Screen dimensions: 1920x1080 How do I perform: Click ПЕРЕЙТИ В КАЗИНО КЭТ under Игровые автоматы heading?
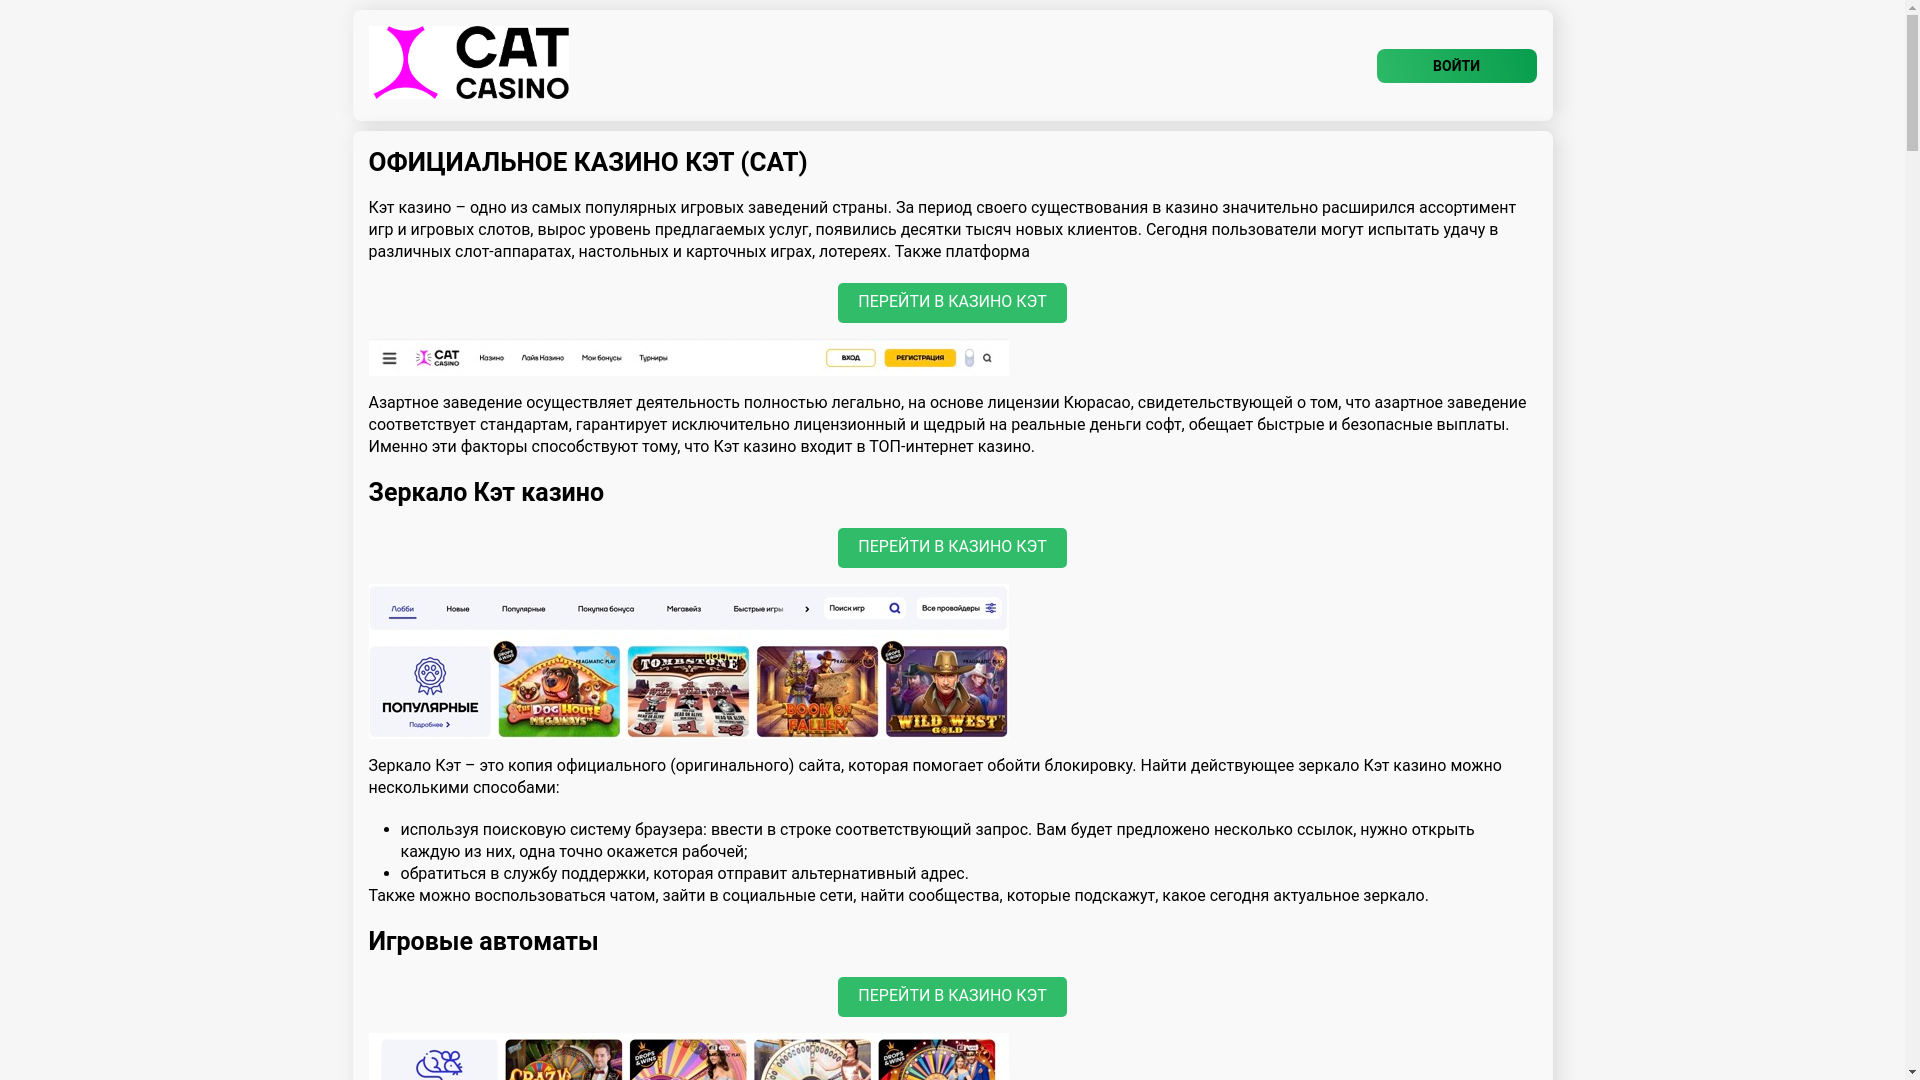point(952,997)
